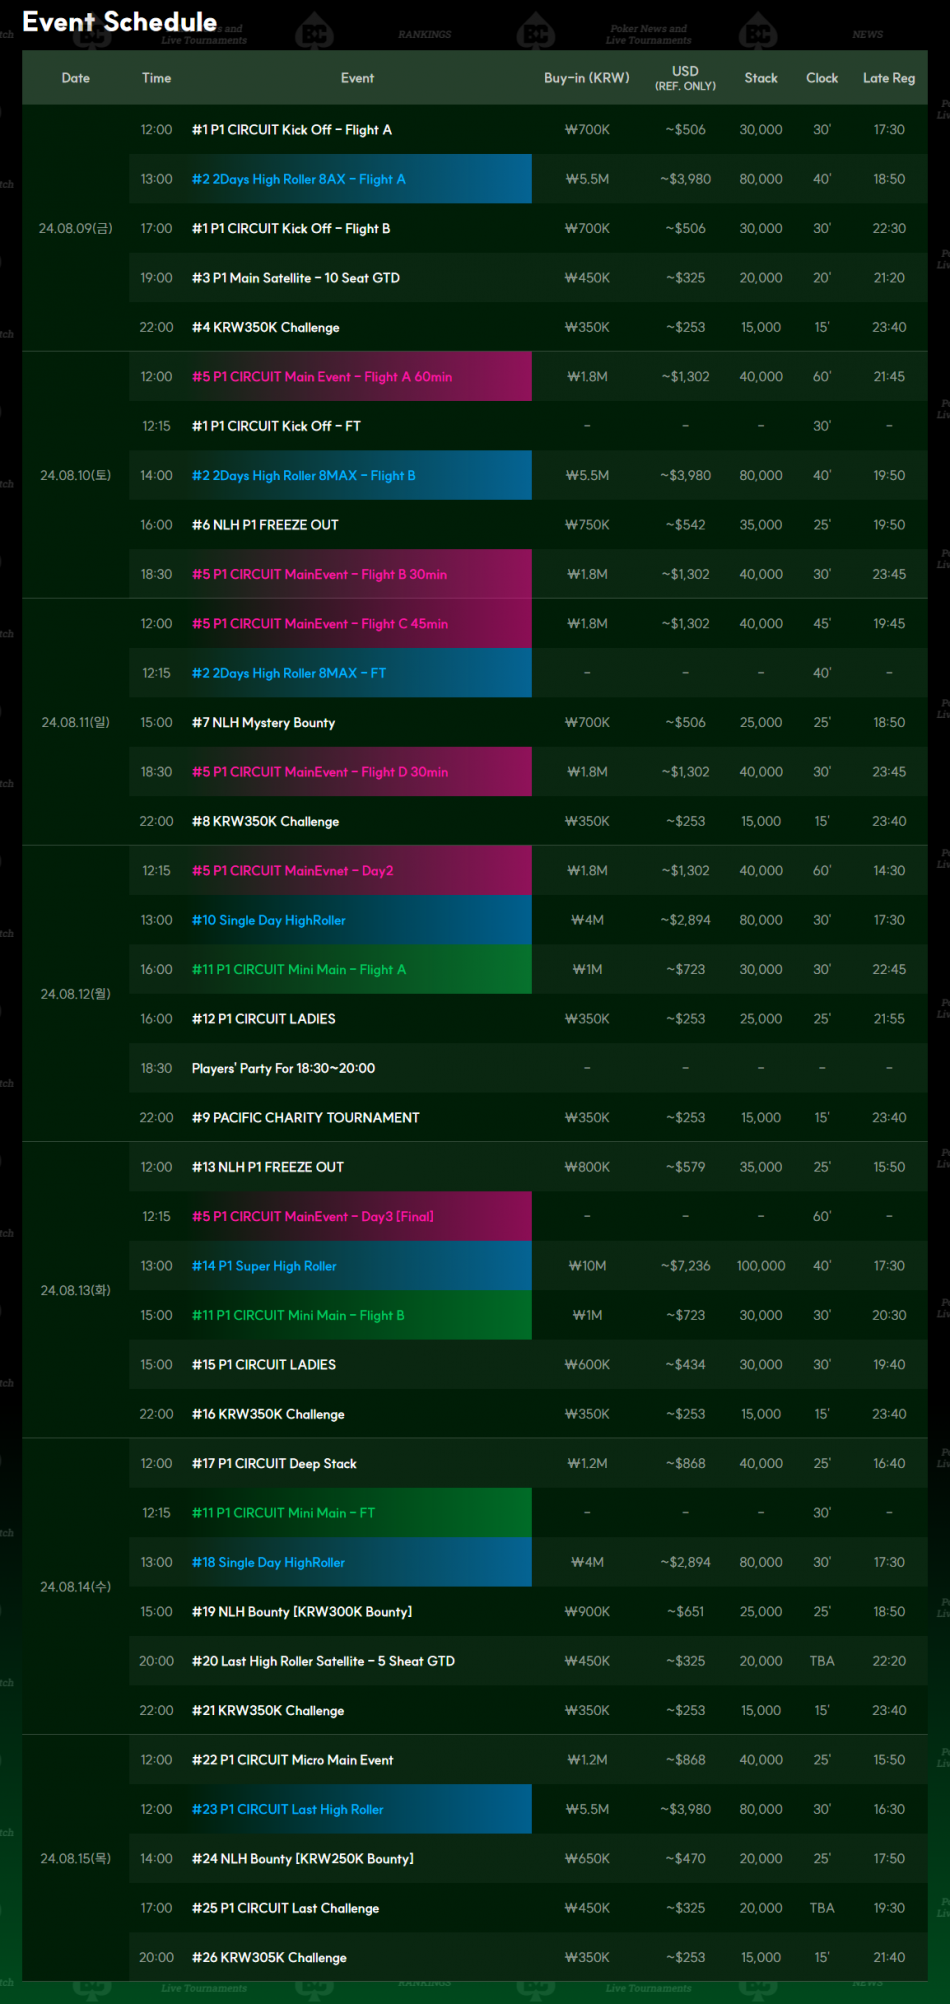Select the Buy-in (KRW) column header

(586, 78)
